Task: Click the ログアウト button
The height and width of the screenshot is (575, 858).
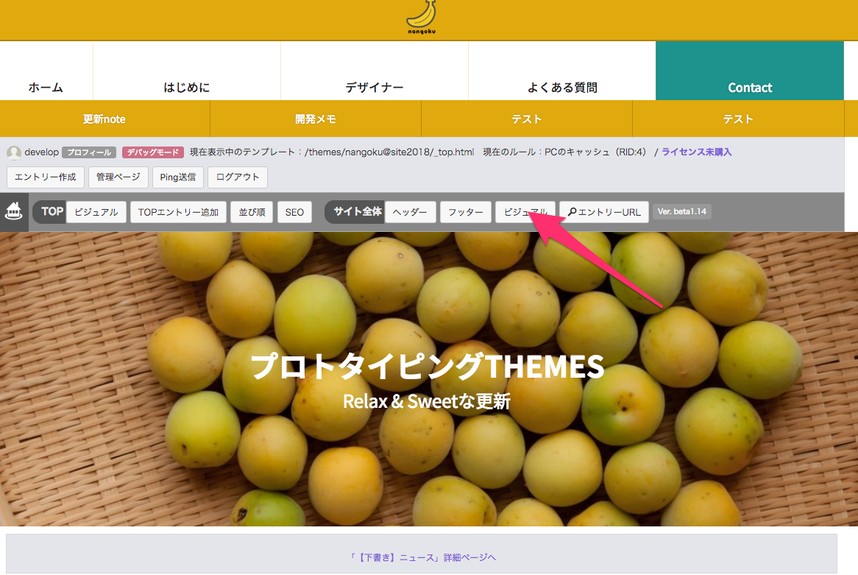Action: 237,177
